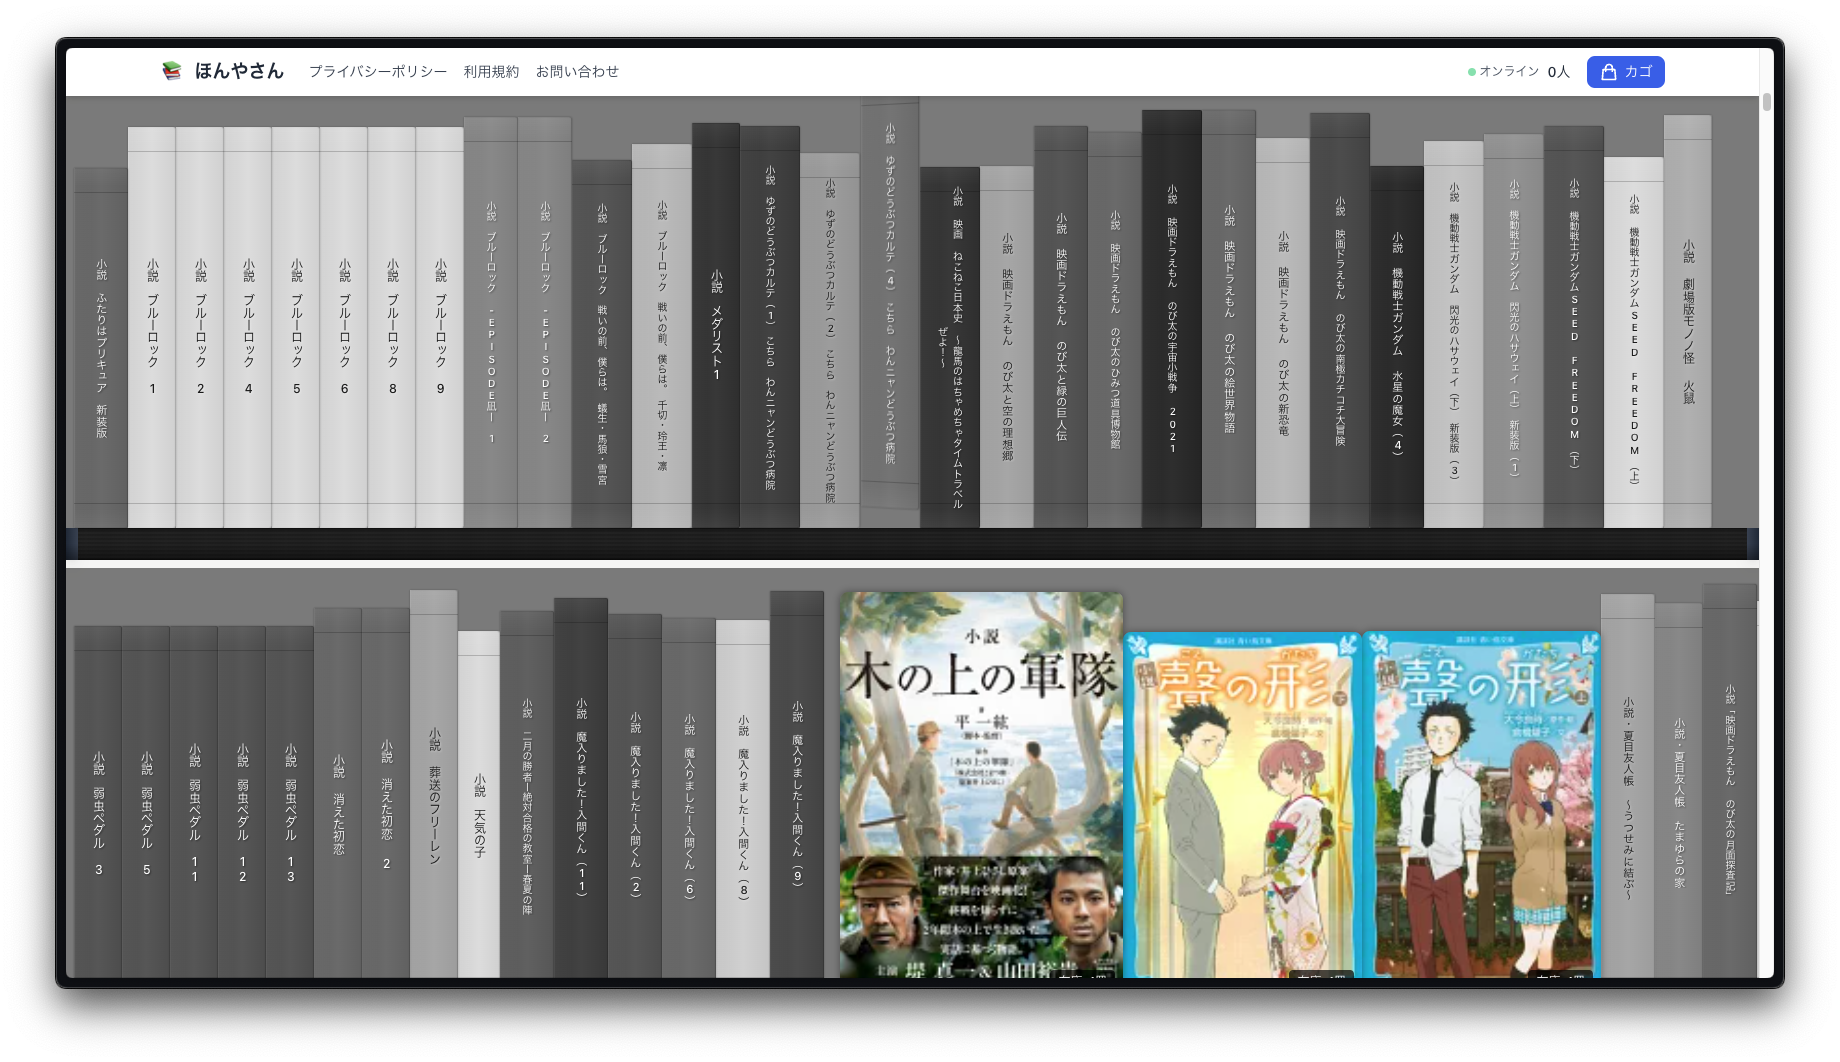The image size is (1840, 1062).
Task: Select the 聲の形 上 book cover
Action: pos(1482,805)
